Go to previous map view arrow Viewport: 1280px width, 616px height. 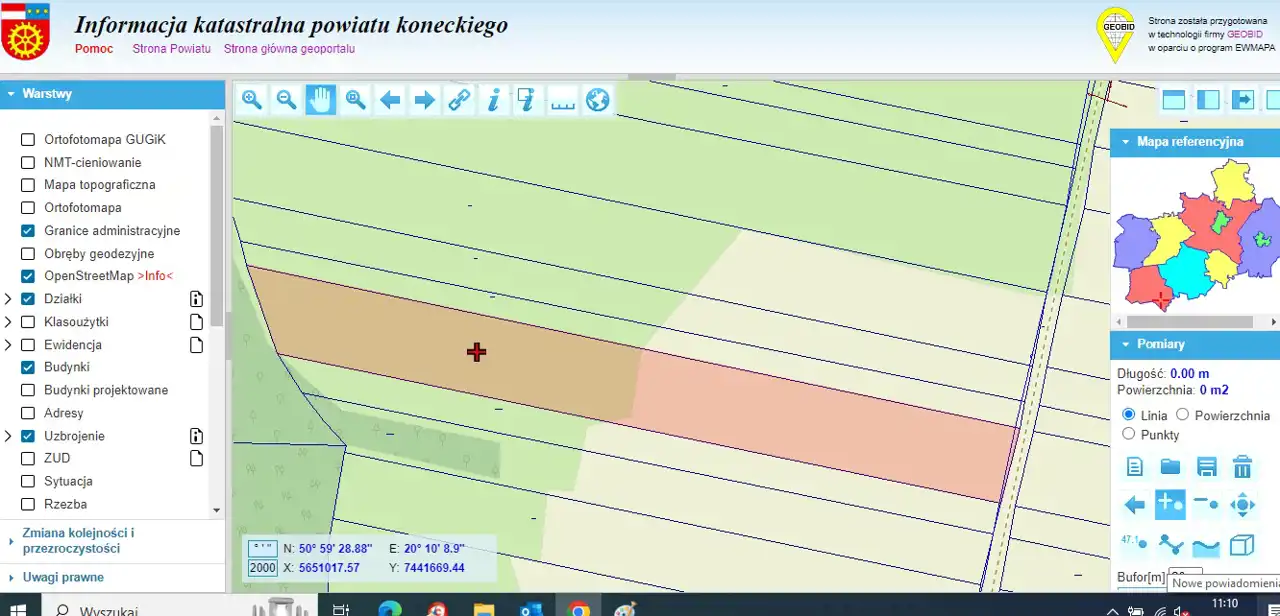click(390, 100)
